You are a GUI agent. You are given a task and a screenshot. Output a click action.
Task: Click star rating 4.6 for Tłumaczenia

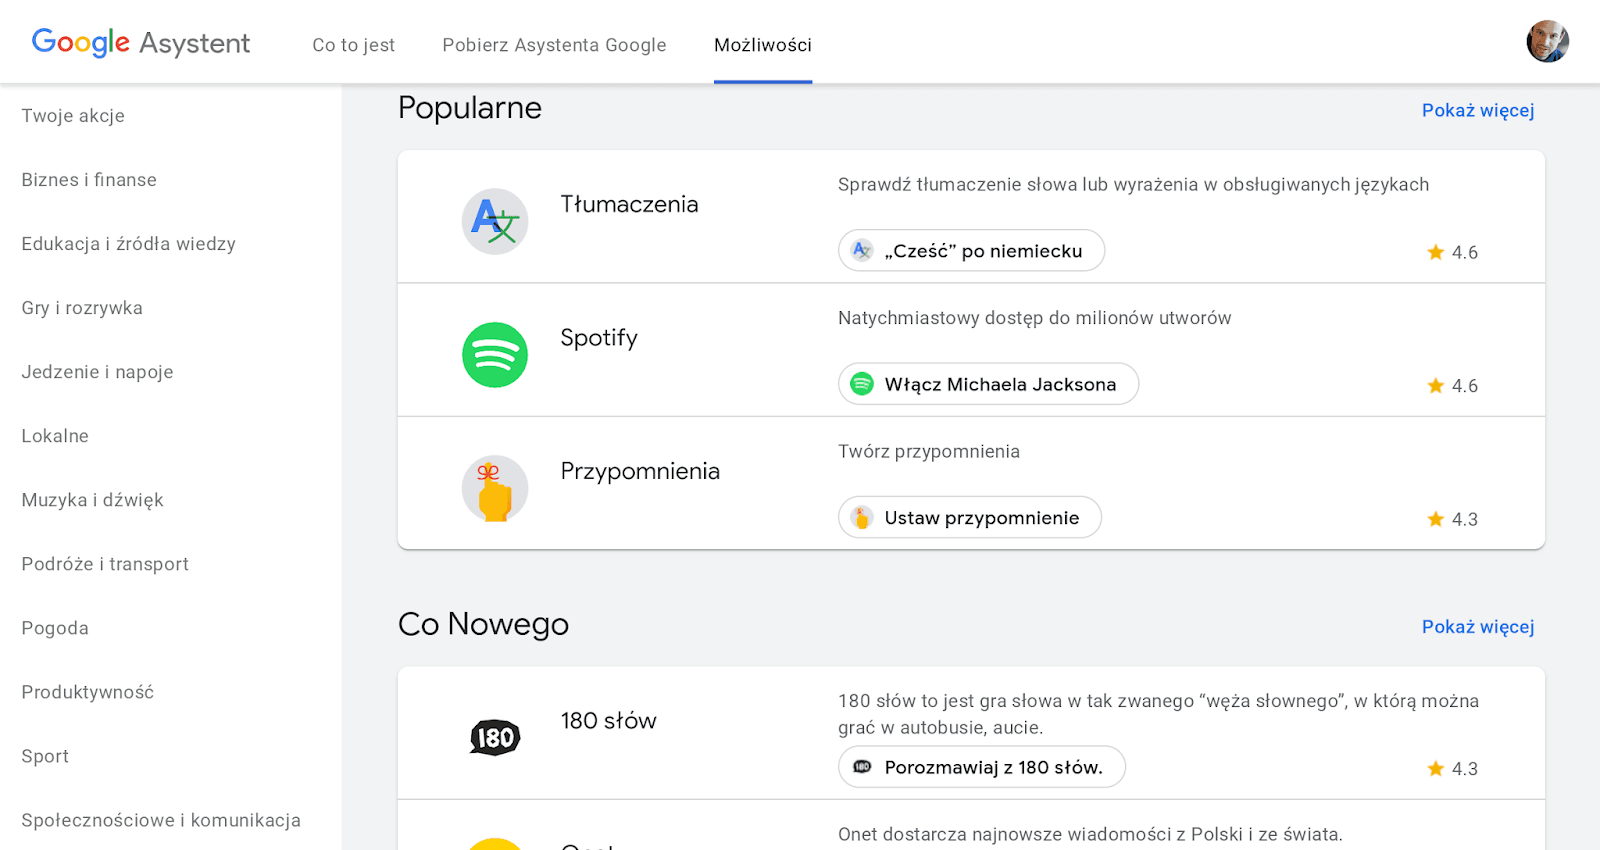tap(1452, 252)
